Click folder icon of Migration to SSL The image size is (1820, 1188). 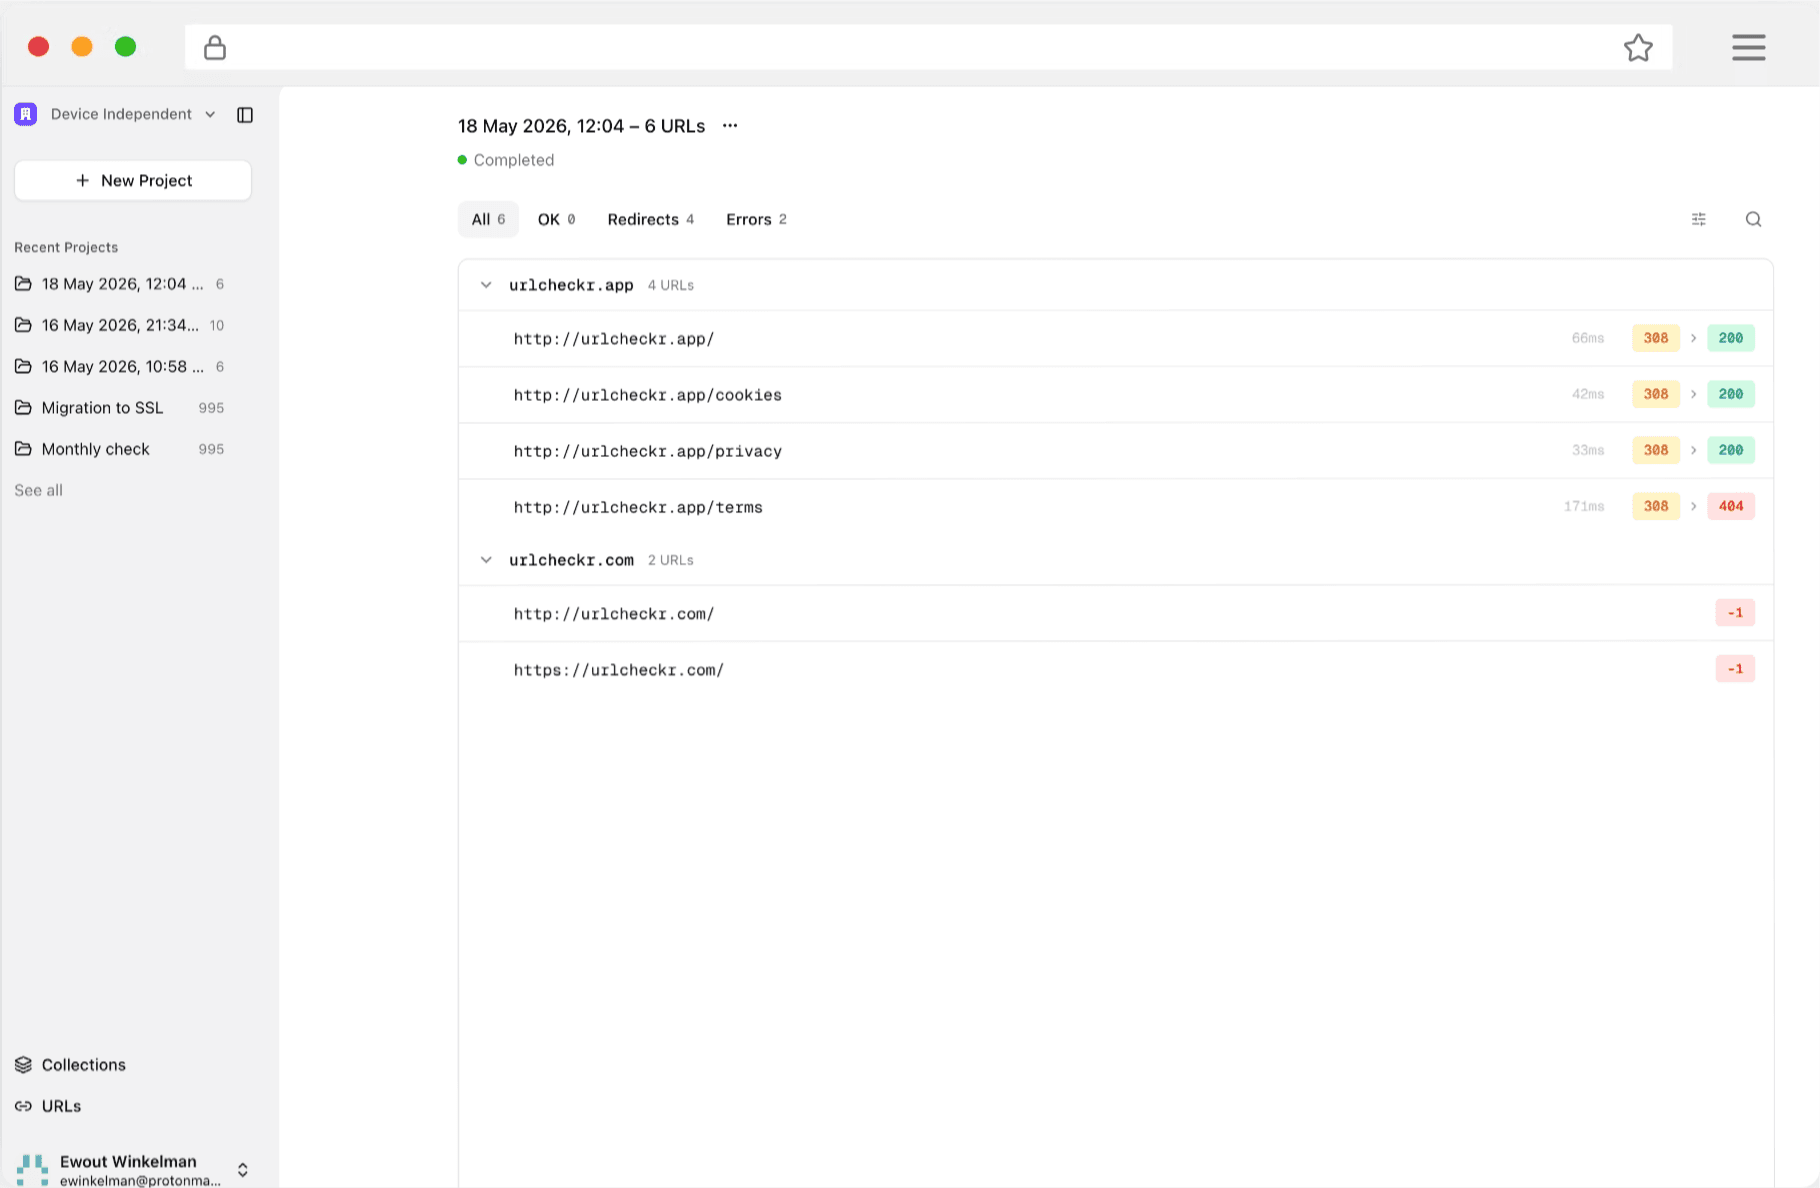(x=23, y=407)
